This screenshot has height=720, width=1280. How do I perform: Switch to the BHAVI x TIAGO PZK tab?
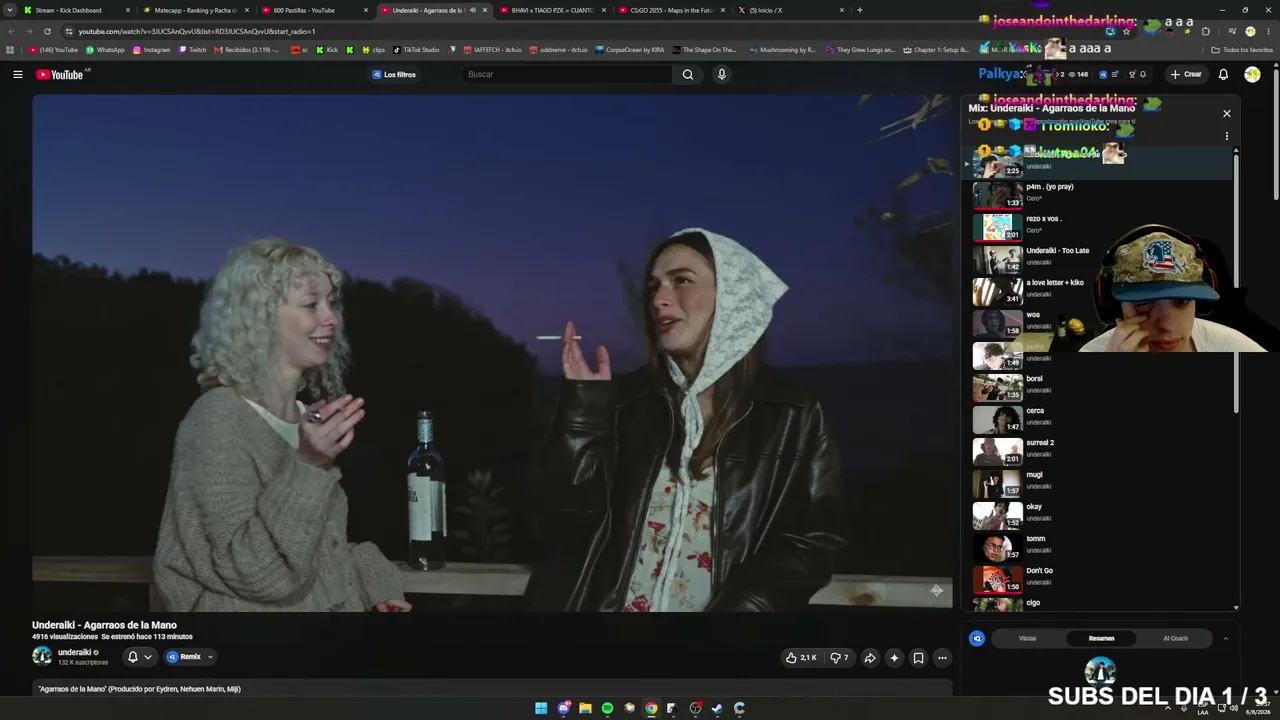click(552, 10)
